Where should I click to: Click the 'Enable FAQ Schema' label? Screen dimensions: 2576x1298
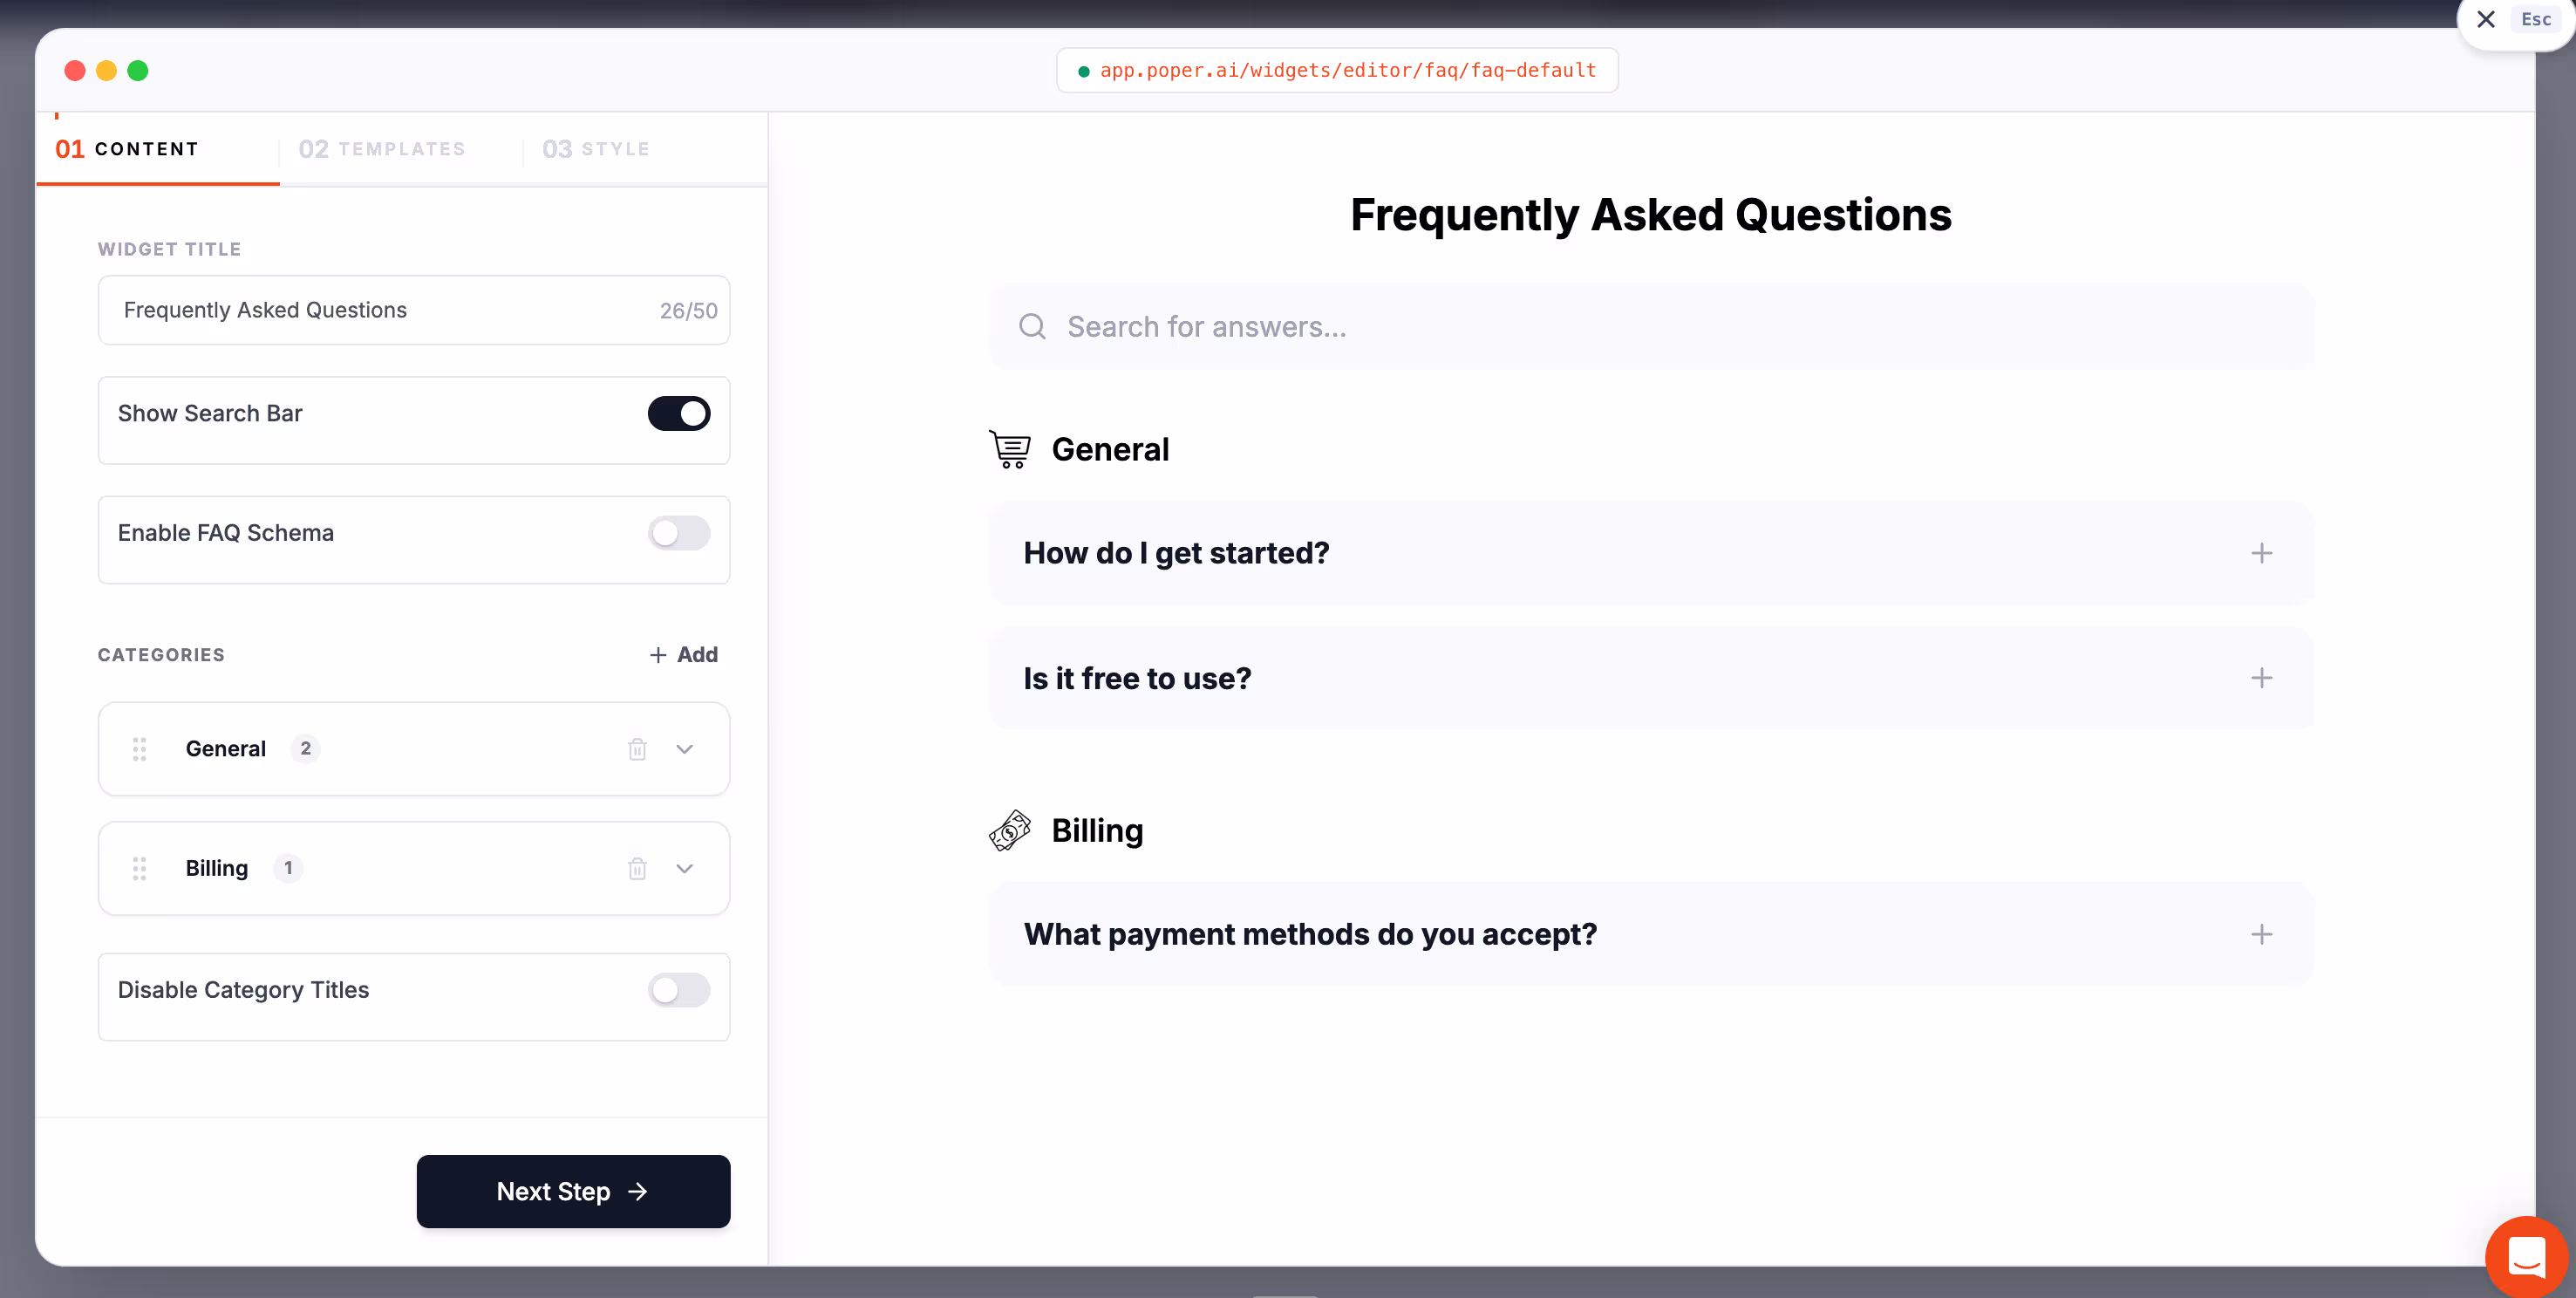pyautogui.click(x=226, y=533)
